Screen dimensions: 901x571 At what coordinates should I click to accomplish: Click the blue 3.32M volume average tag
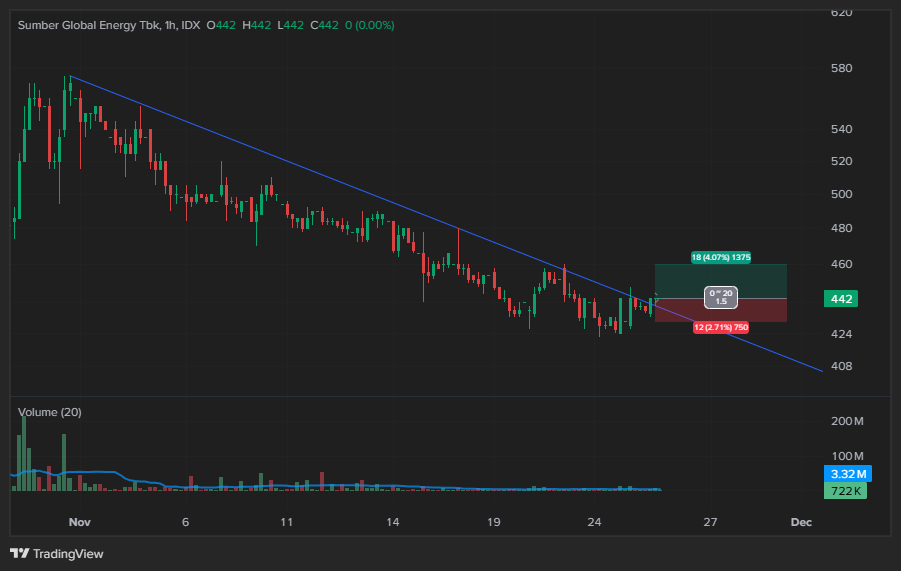click(x=848, y=474)
